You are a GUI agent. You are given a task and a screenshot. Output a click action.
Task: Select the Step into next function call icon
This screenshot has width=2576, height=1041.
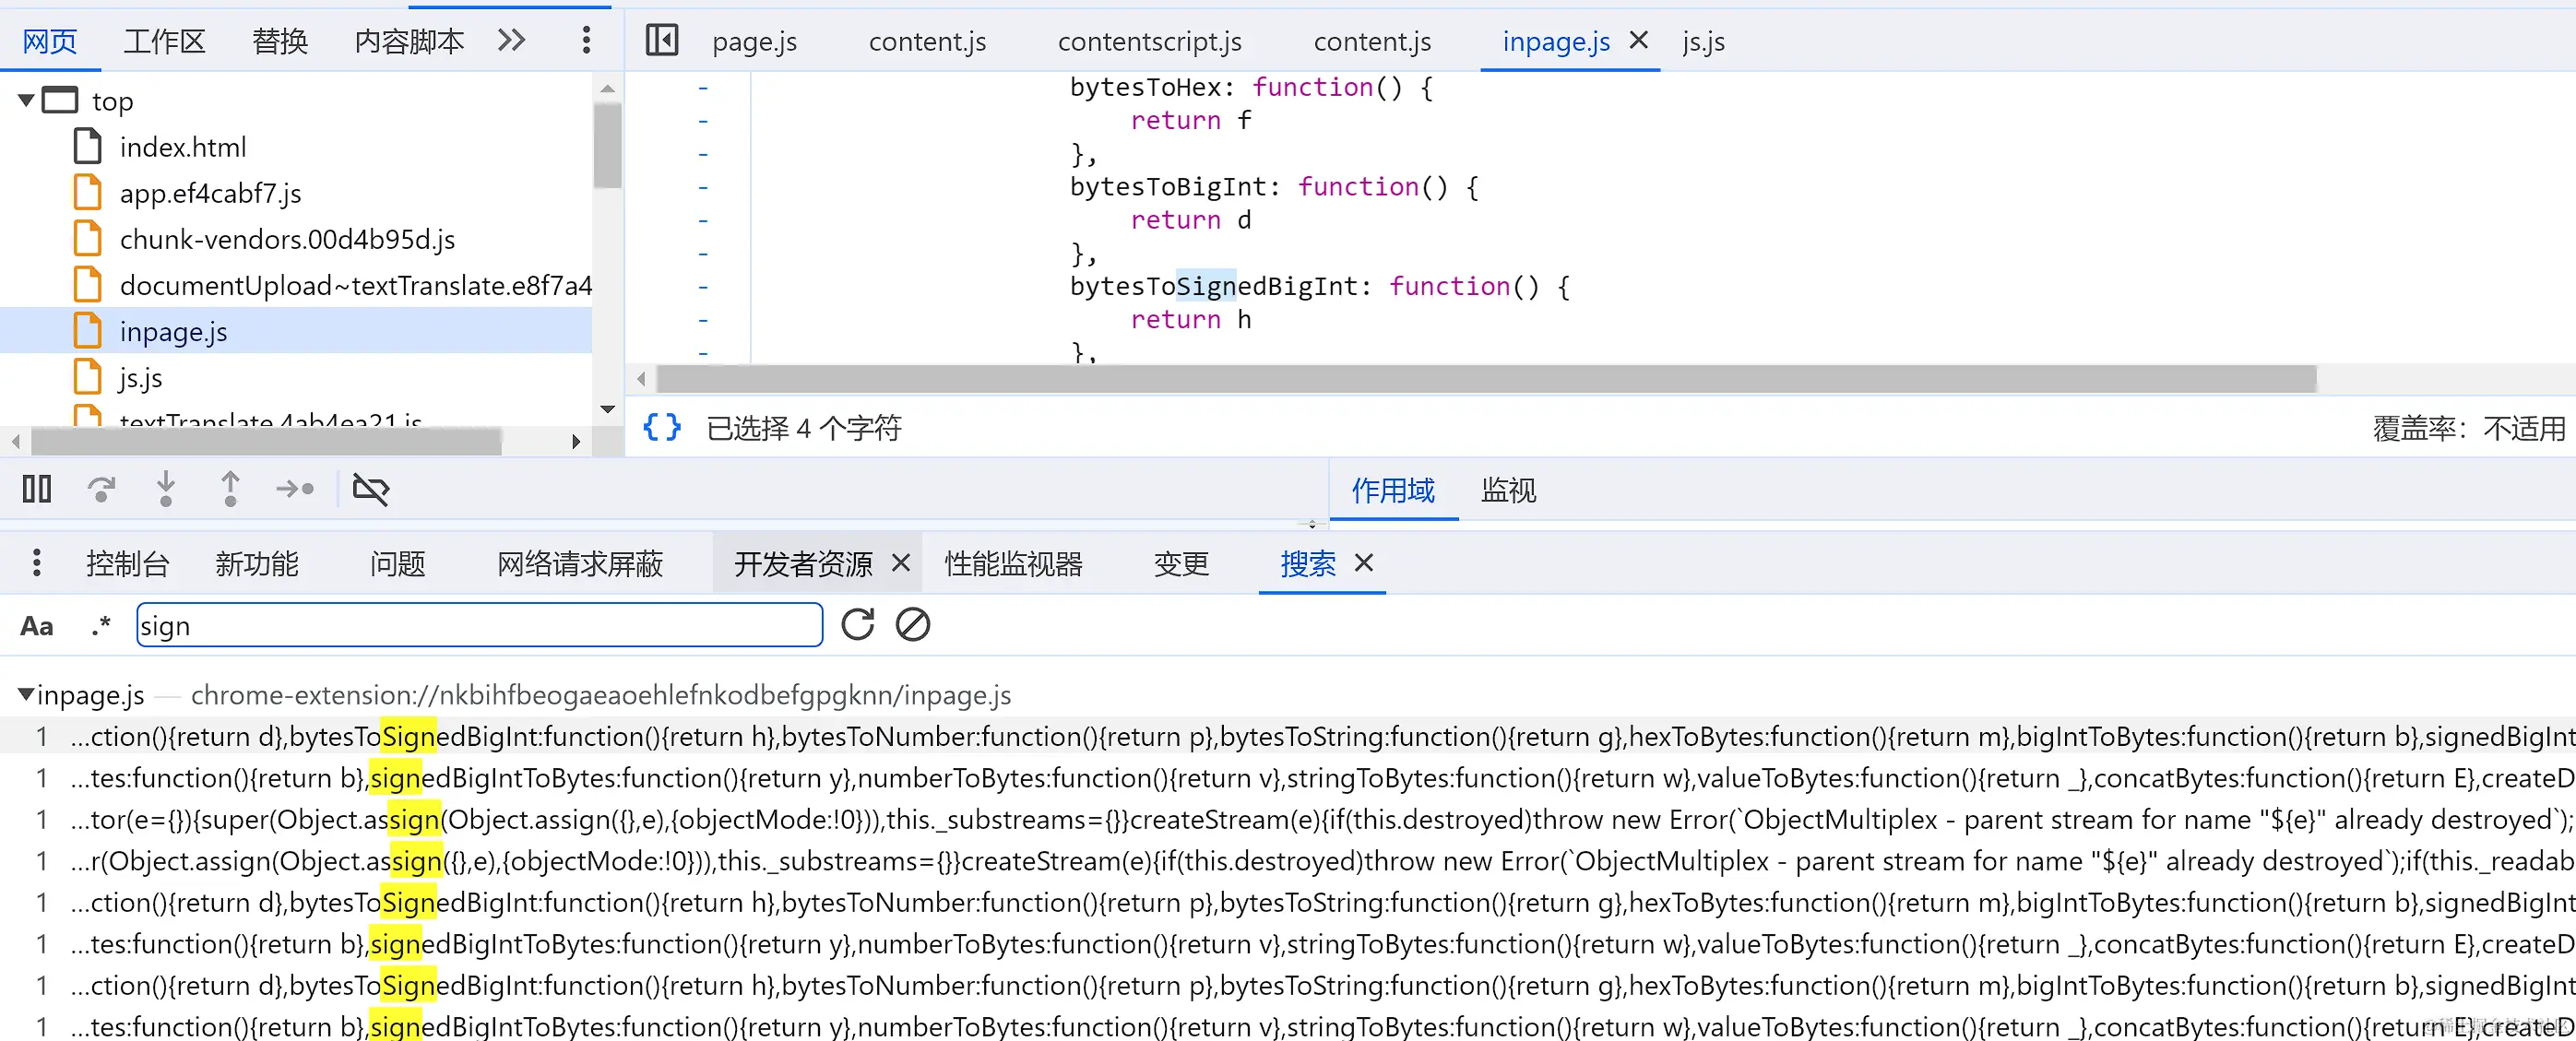[x=166, y=489]
